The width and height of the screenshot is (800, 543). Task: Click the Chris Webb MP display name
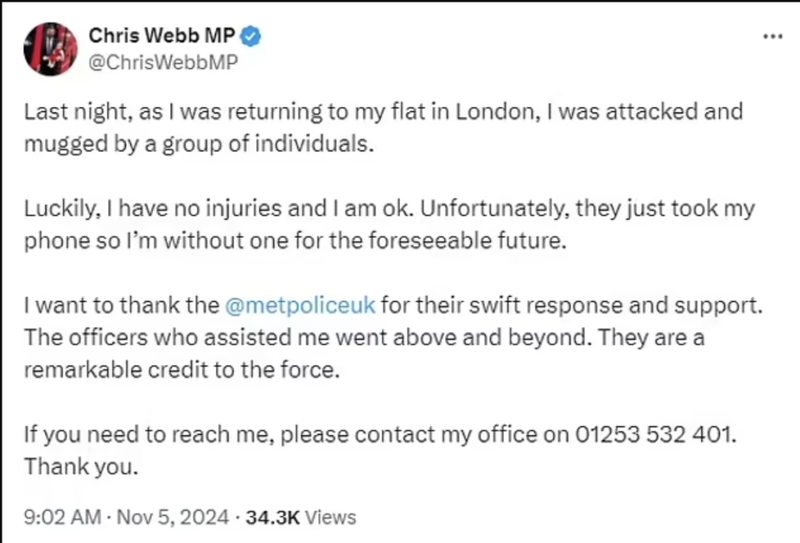click(x=162, y=36)
